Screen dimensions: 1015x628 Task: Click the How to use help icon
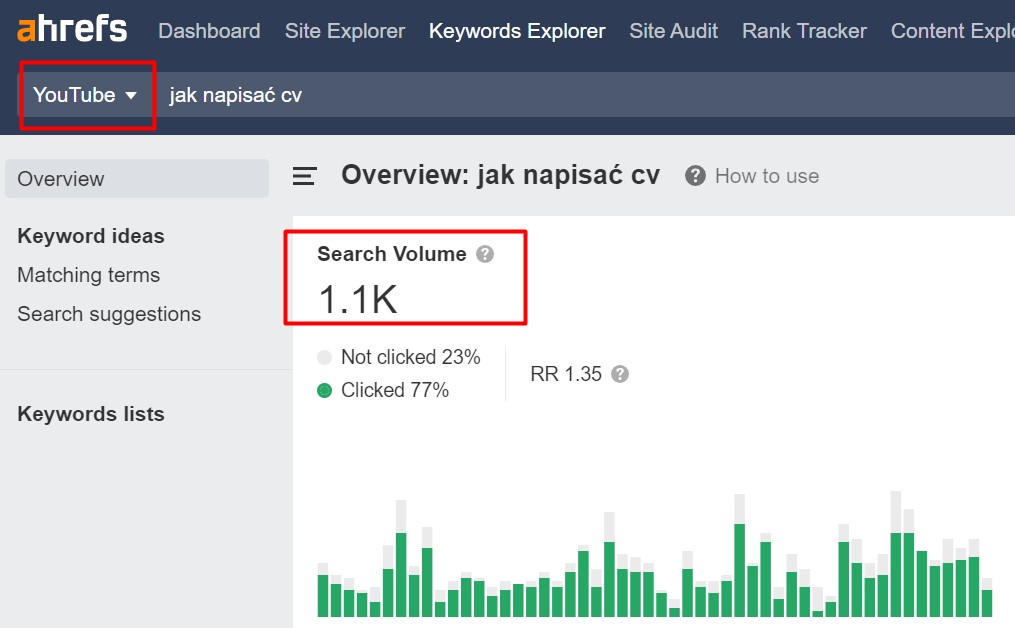point(695,176)
